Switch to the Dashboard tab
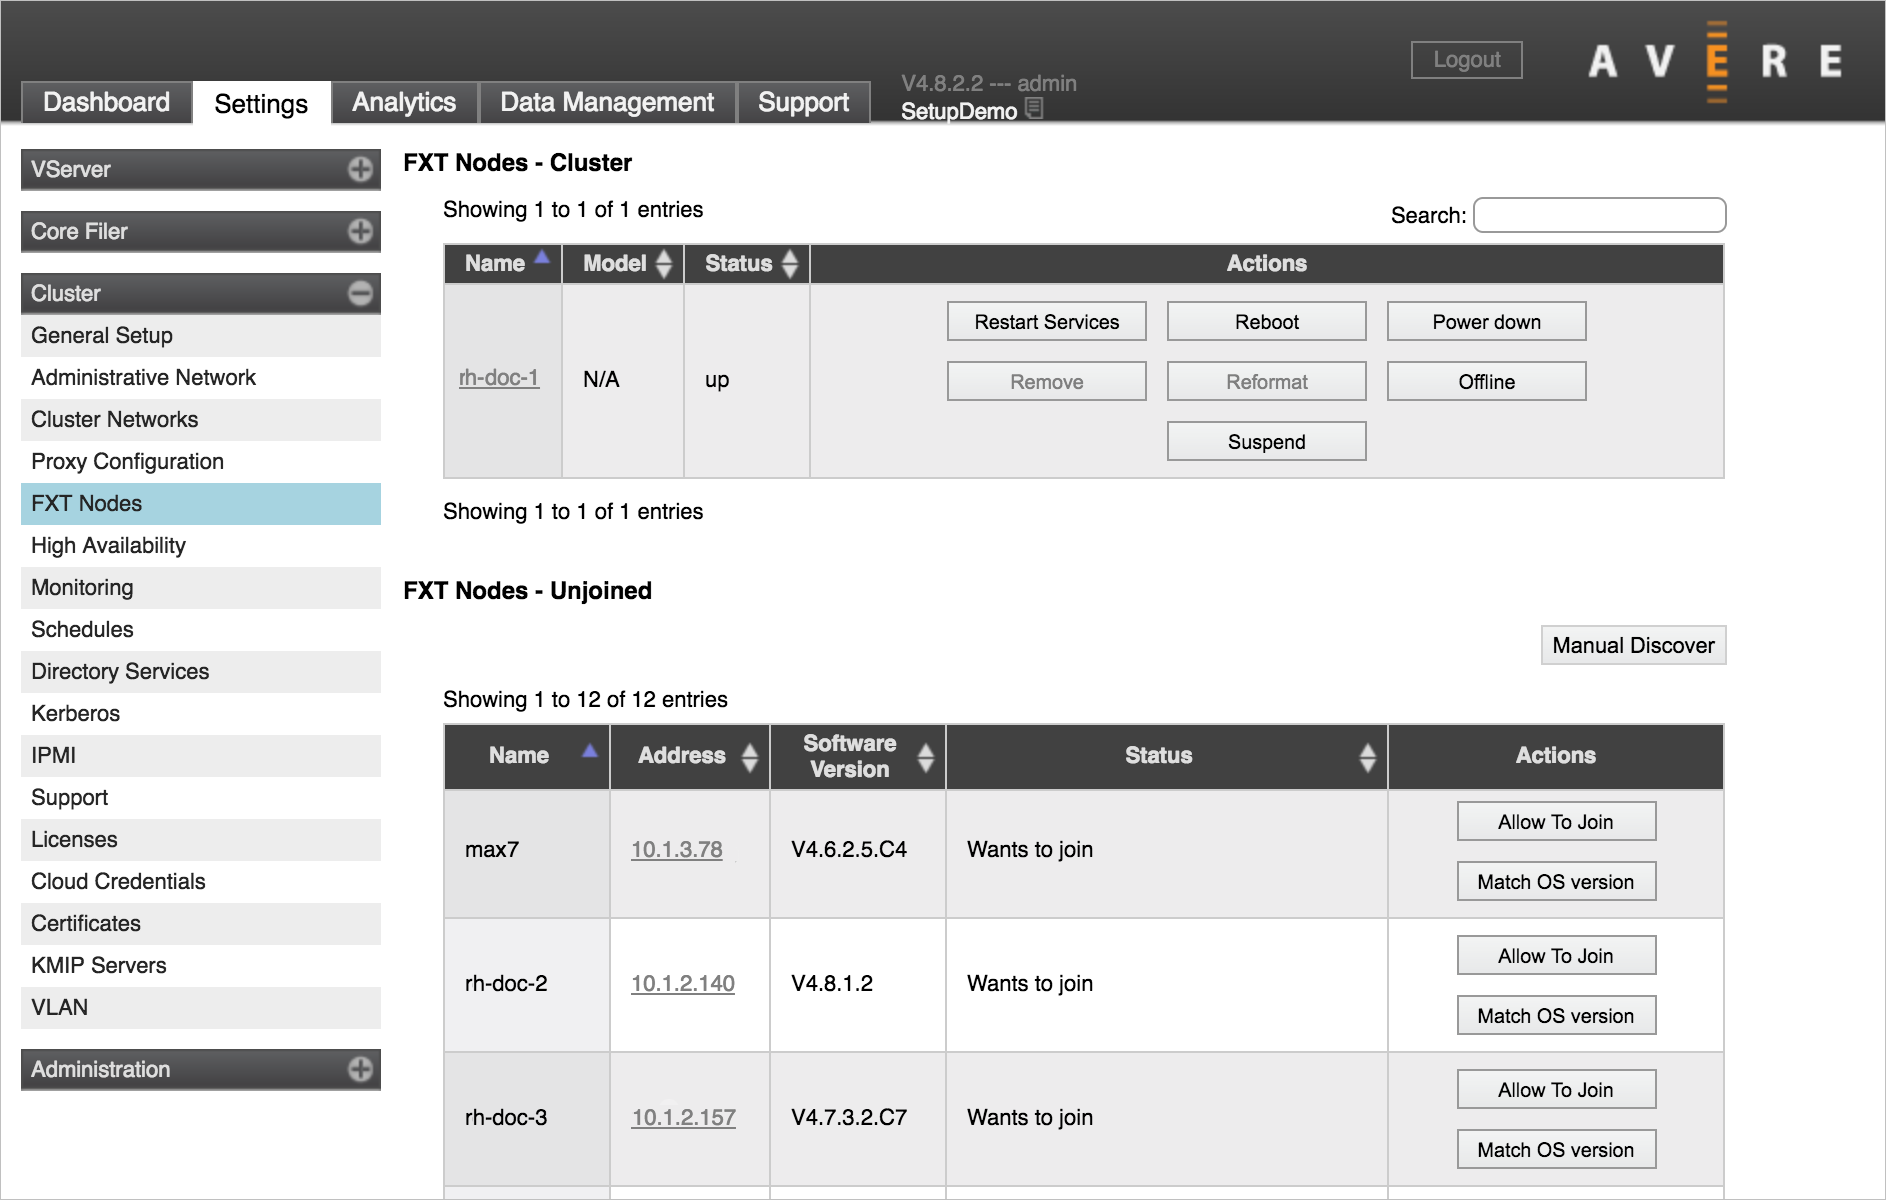The height and width of the screenshot is (1200, 1886). 105,101
